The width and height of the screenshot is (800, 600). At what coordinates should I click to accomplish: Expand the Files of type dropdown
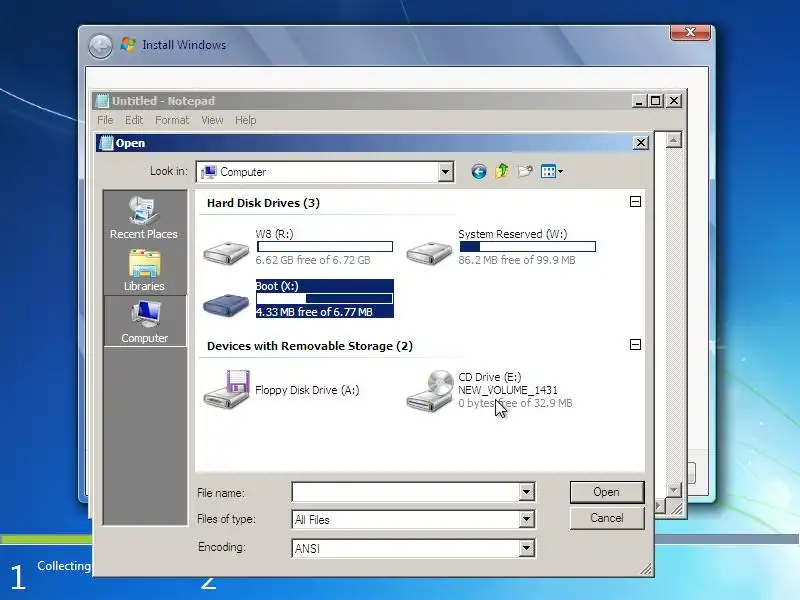coord(526,519)
